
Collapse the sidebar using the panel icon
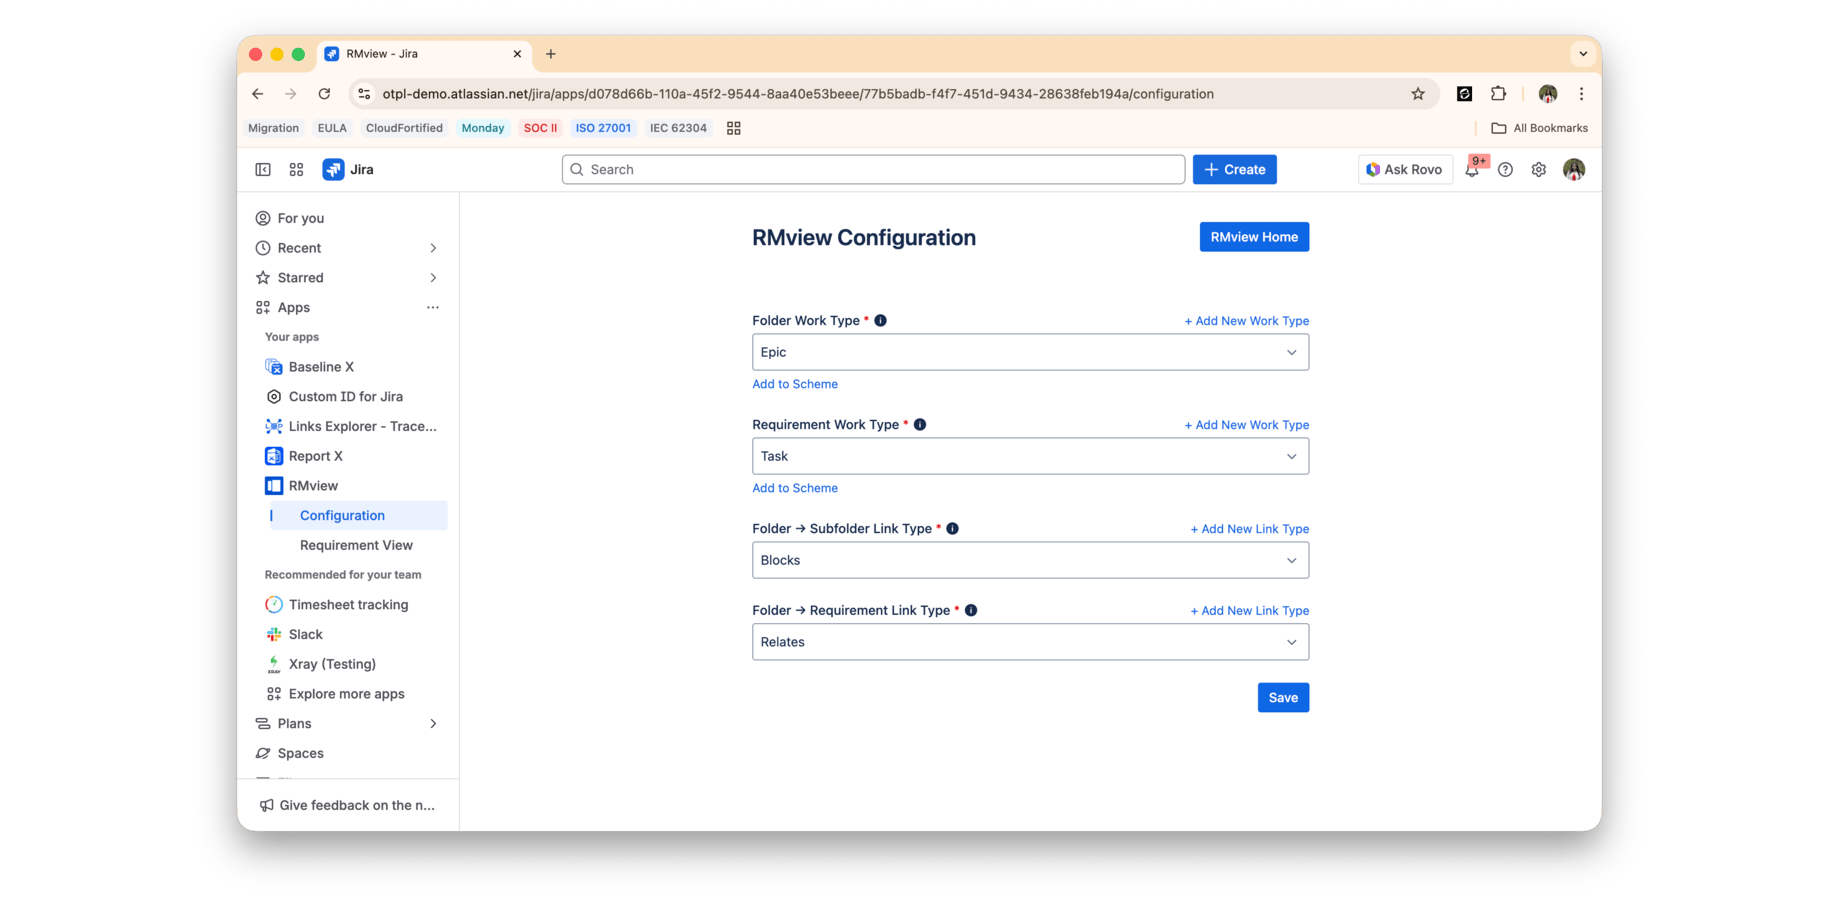[262, 169]
